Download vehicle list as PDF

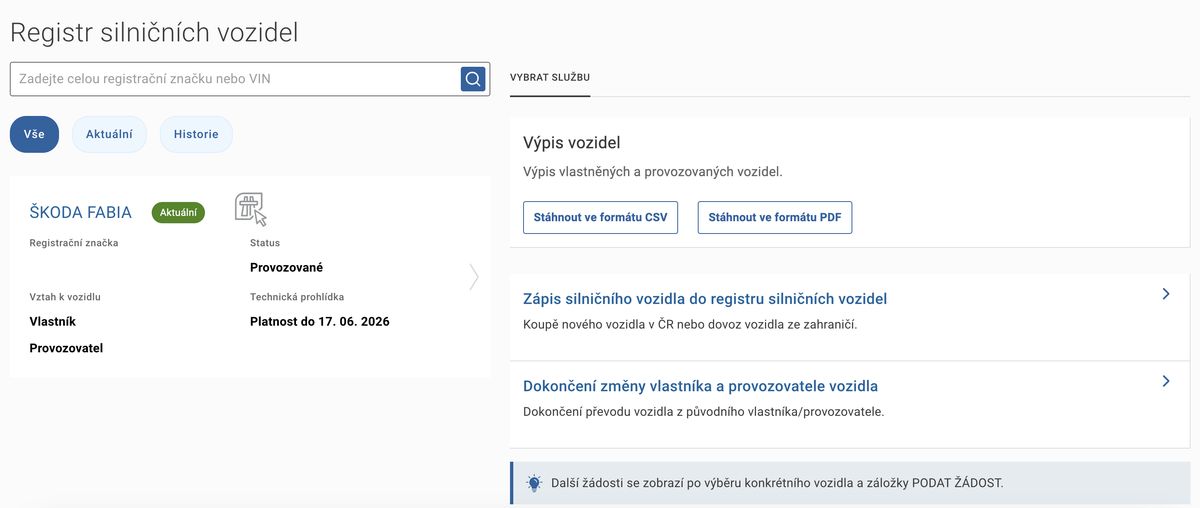775,217
